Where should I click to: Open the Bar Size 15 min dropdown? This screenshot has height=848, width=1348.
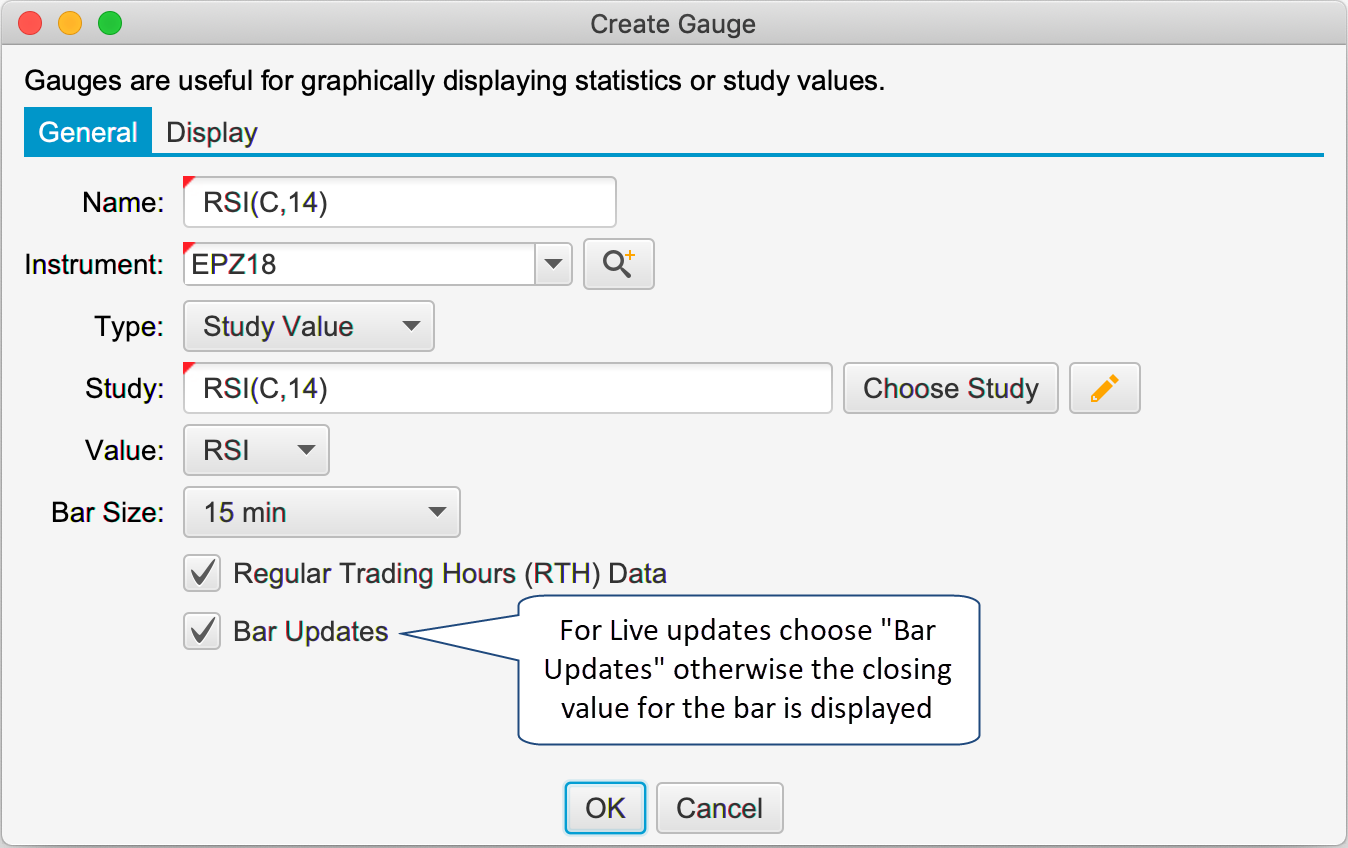[x=322, y=513]
